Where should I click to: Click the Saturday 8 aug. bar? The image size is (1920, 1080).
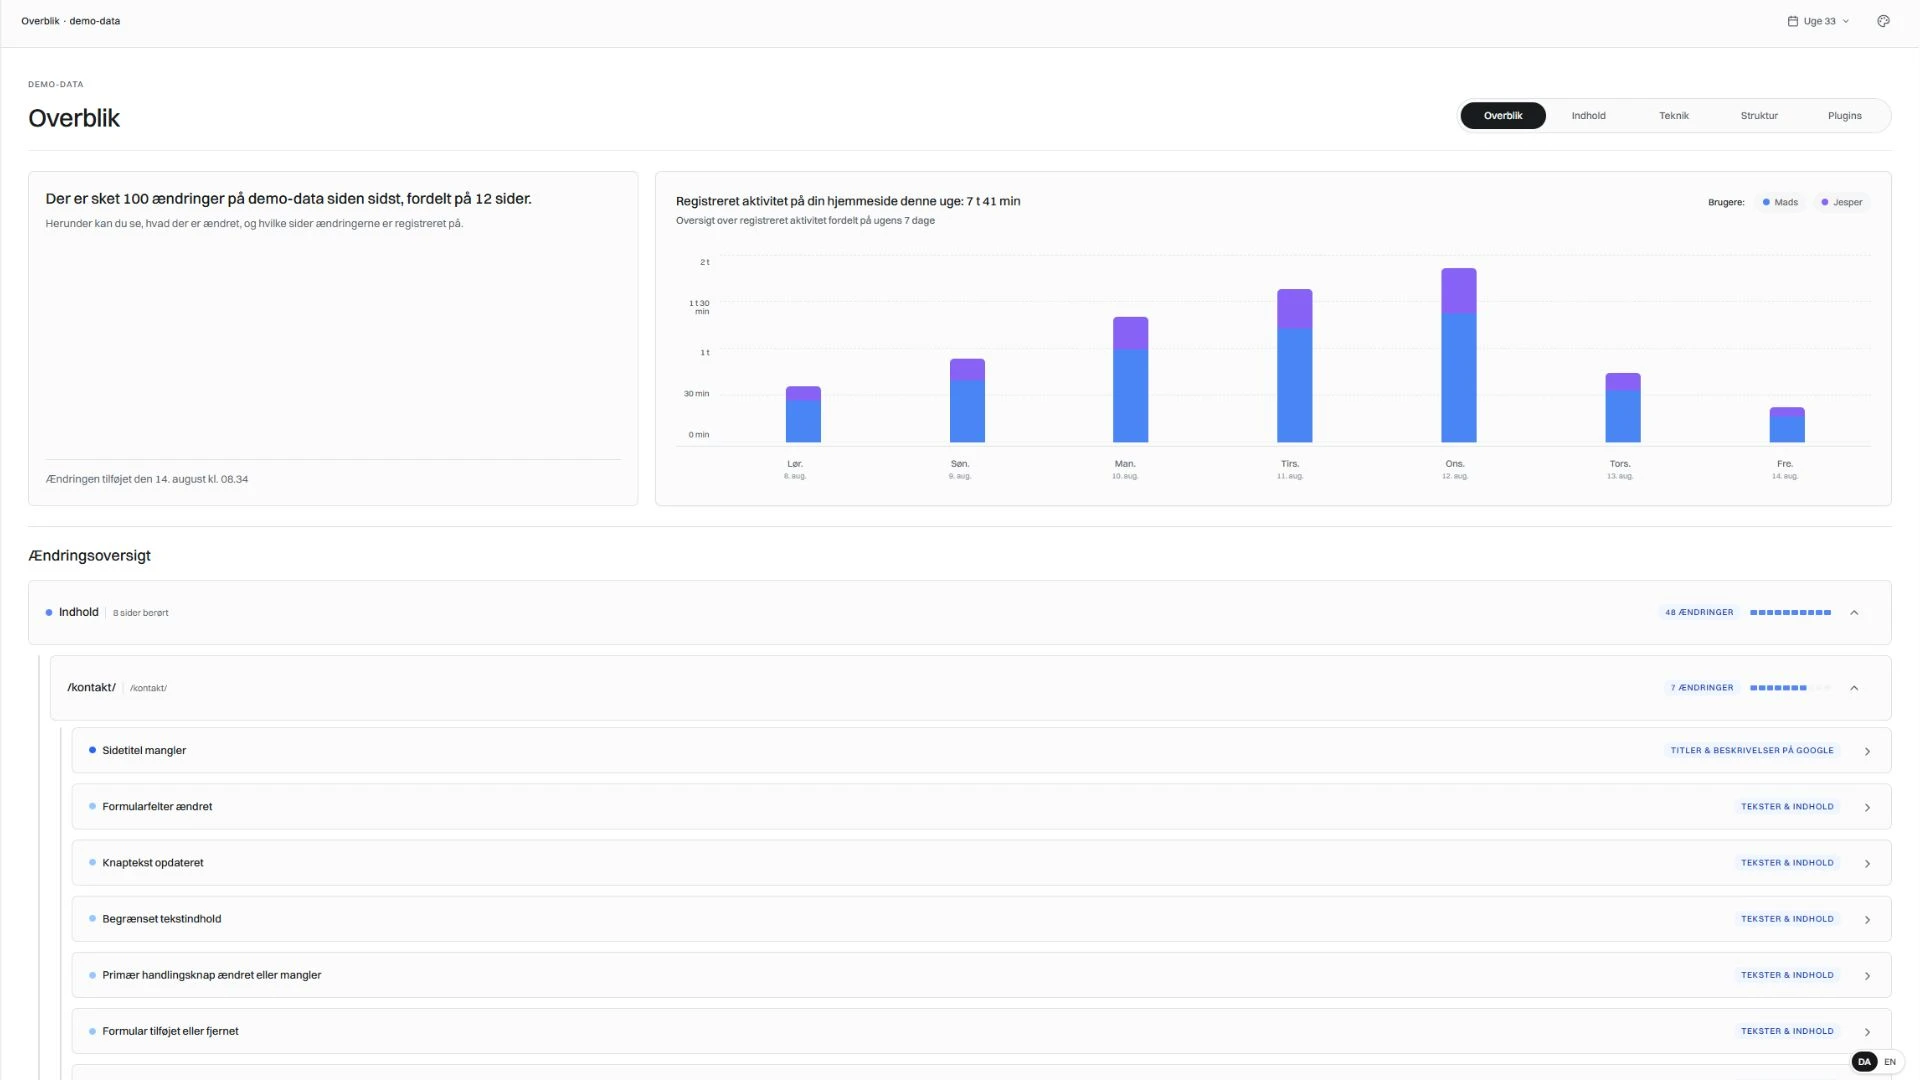803,414
